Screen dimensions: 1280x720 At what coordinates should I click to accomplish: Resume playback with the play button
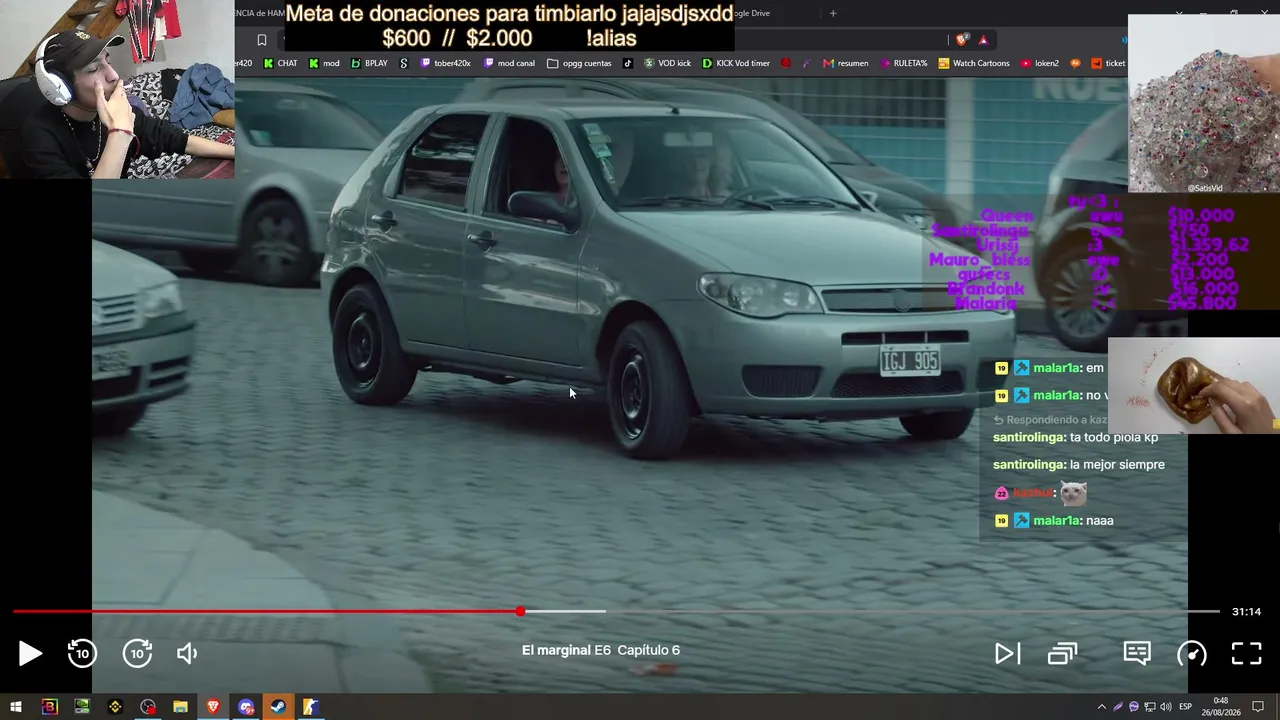pyautogui.click(x=30, y=654)
